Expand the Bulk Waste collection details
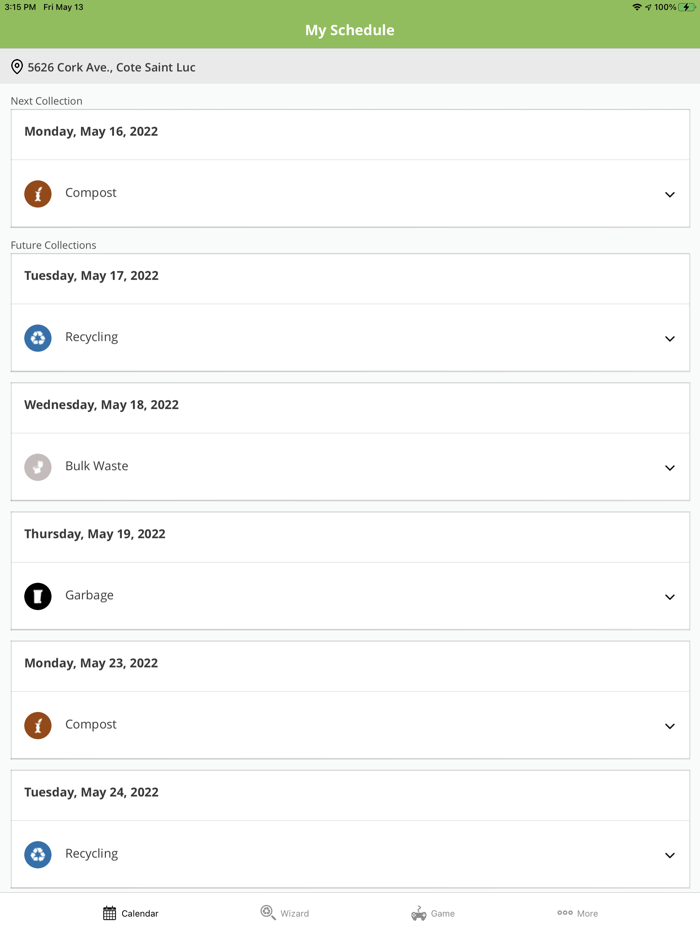 tap(670, 468)
